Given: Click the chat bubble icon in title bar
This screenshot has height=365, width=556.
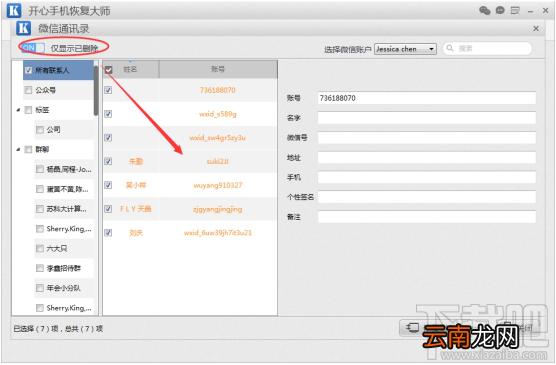Looking at the screenshot, I should (x=500, y=10).
